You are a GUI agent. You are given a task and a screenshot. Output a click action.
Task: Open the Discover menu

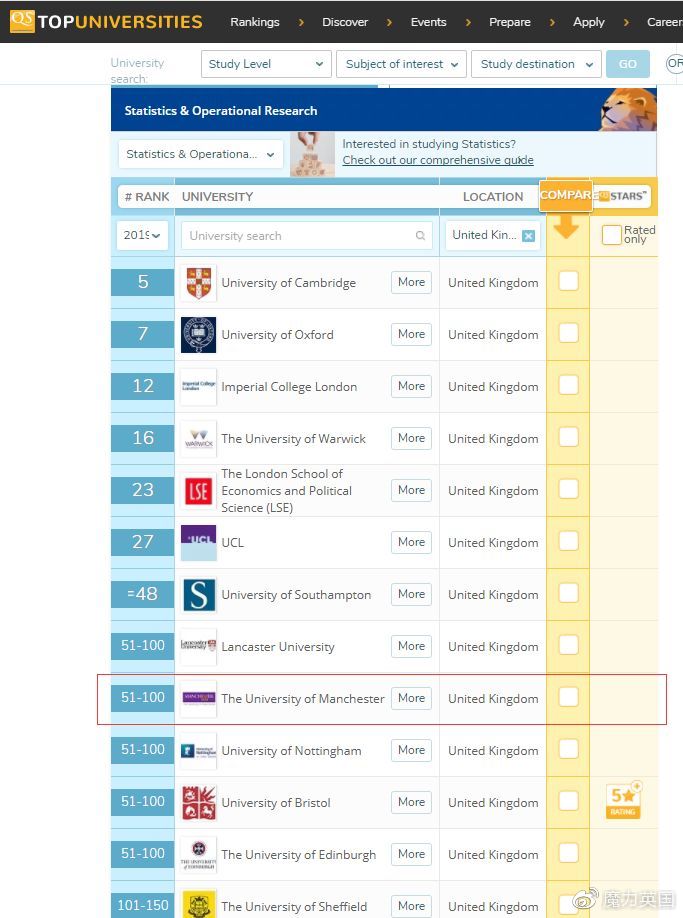point(345,22)
